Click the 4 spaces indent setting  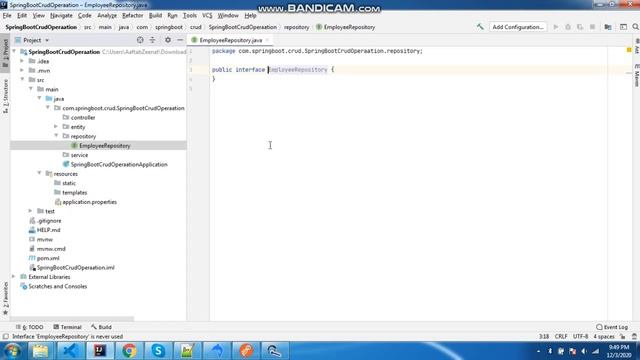coord(604,337)
